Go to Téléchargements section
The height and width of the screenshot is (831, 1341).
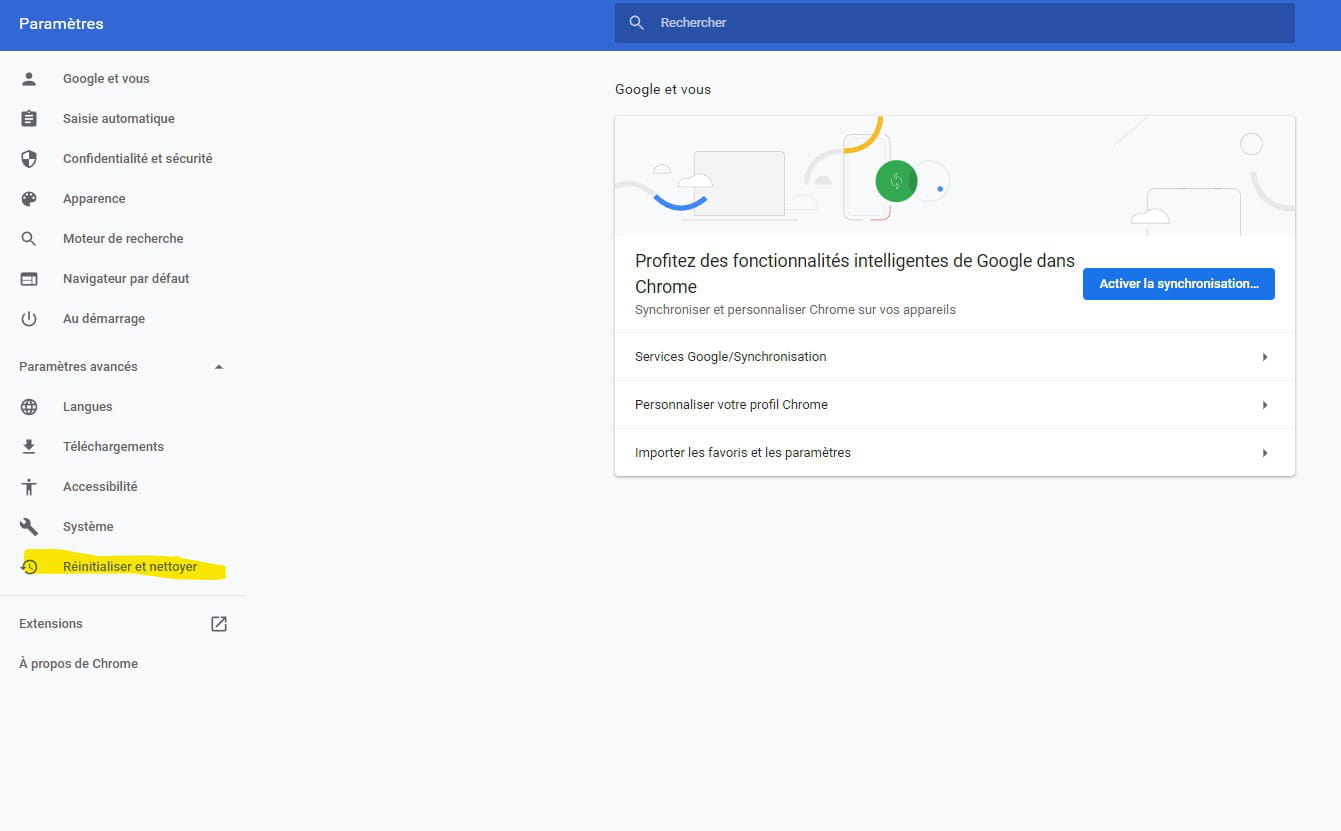coord(113,447)
